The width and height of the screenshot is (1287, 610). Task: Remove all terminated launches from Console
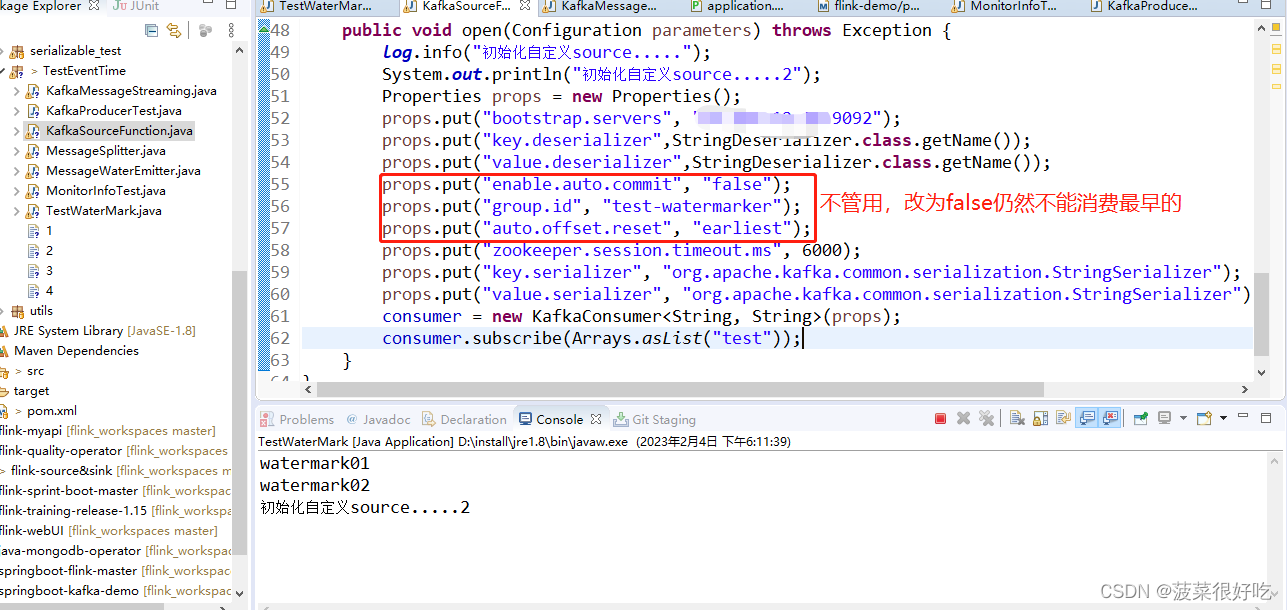(x=985, y=418)
